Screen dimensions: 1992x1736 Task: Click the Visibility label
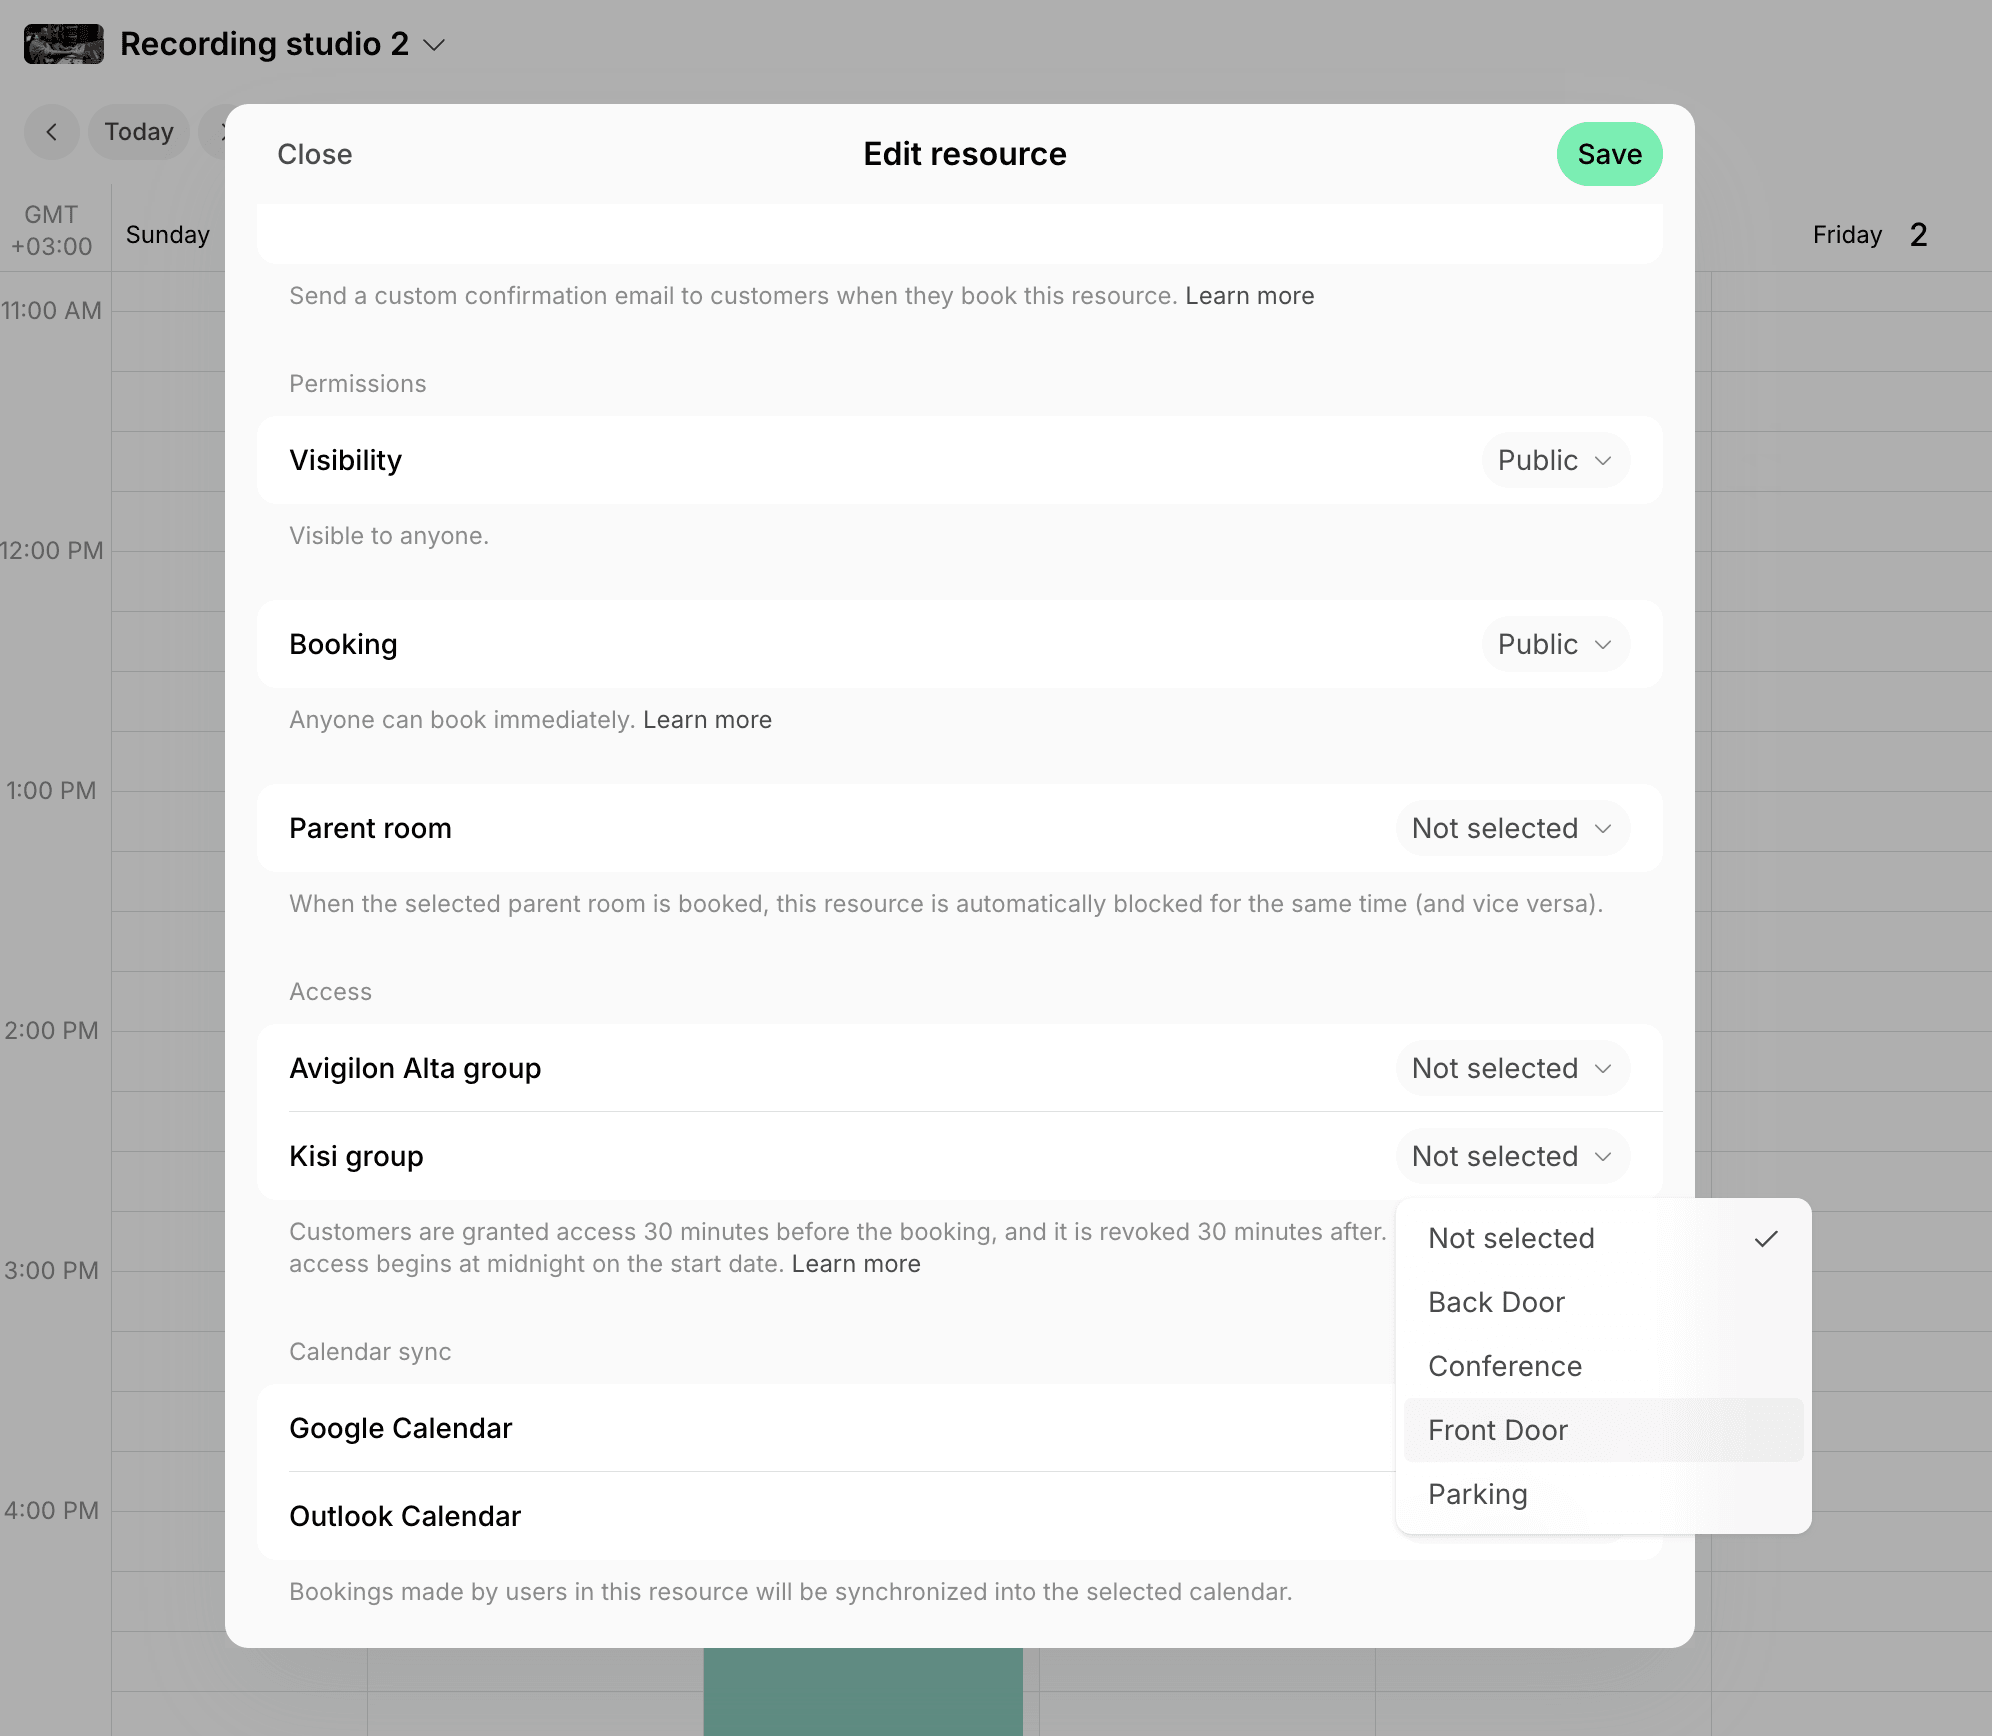pos(345,460)
